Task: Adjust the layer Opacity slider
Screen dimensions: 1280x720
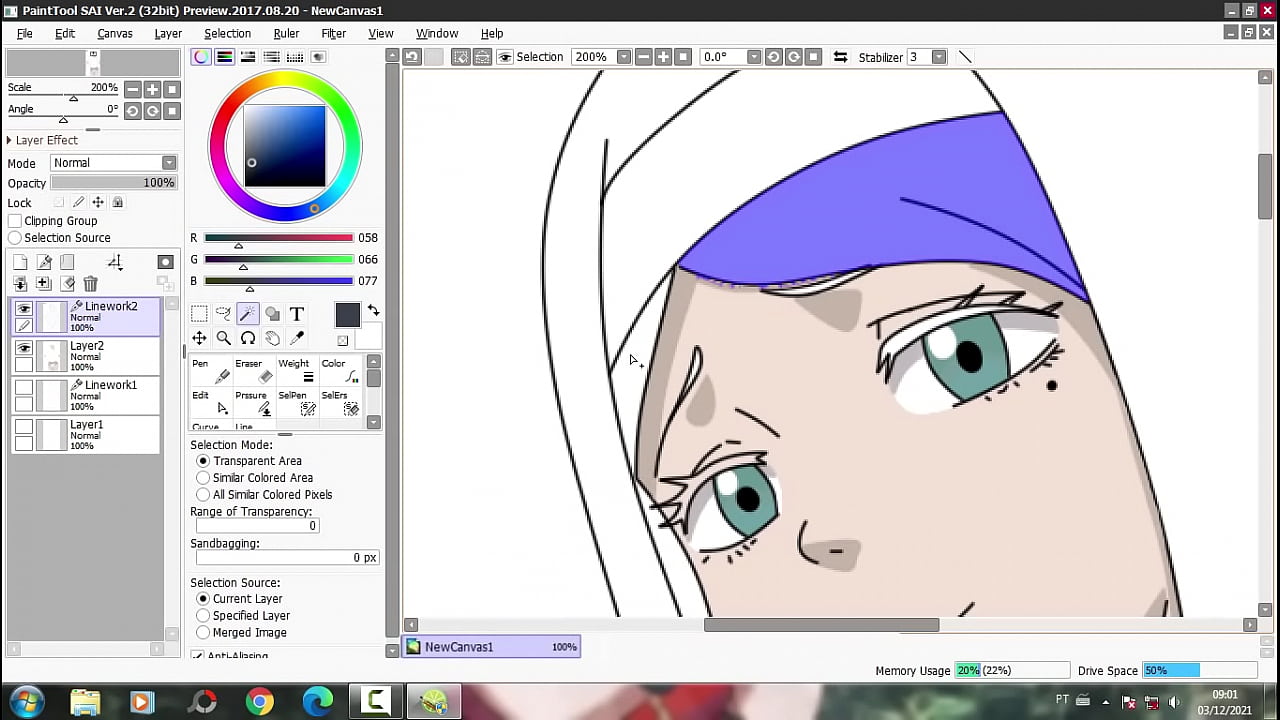Action: [x=113, y=183]
